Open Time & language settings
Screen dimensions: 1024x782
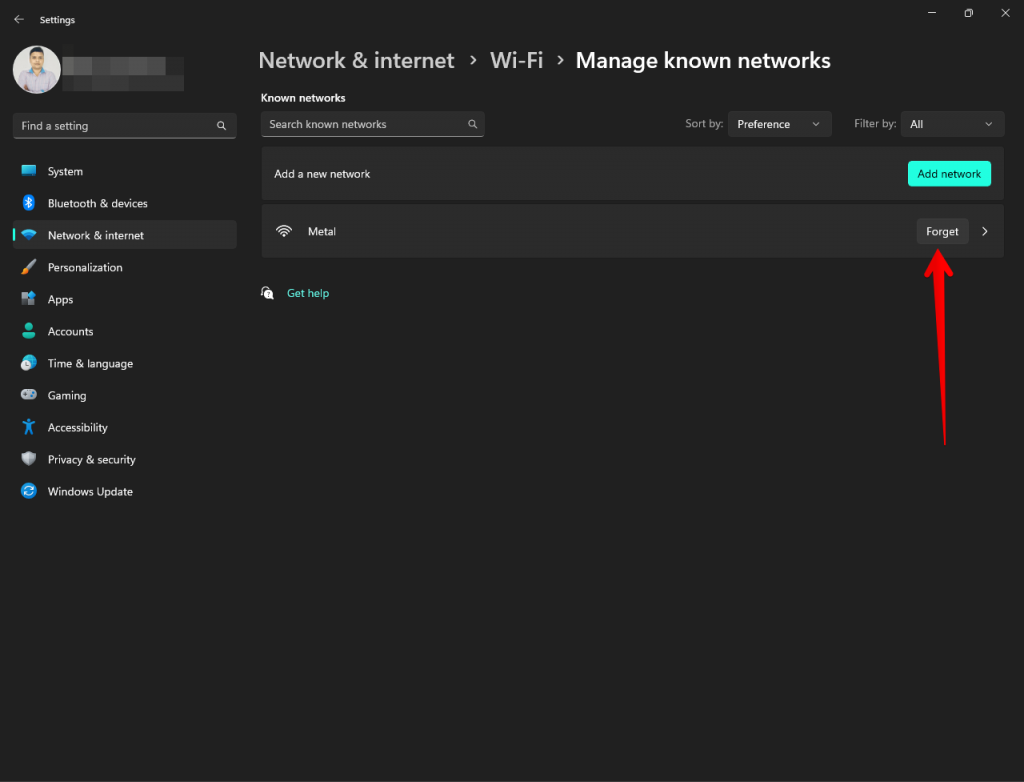tap(125, 363)
